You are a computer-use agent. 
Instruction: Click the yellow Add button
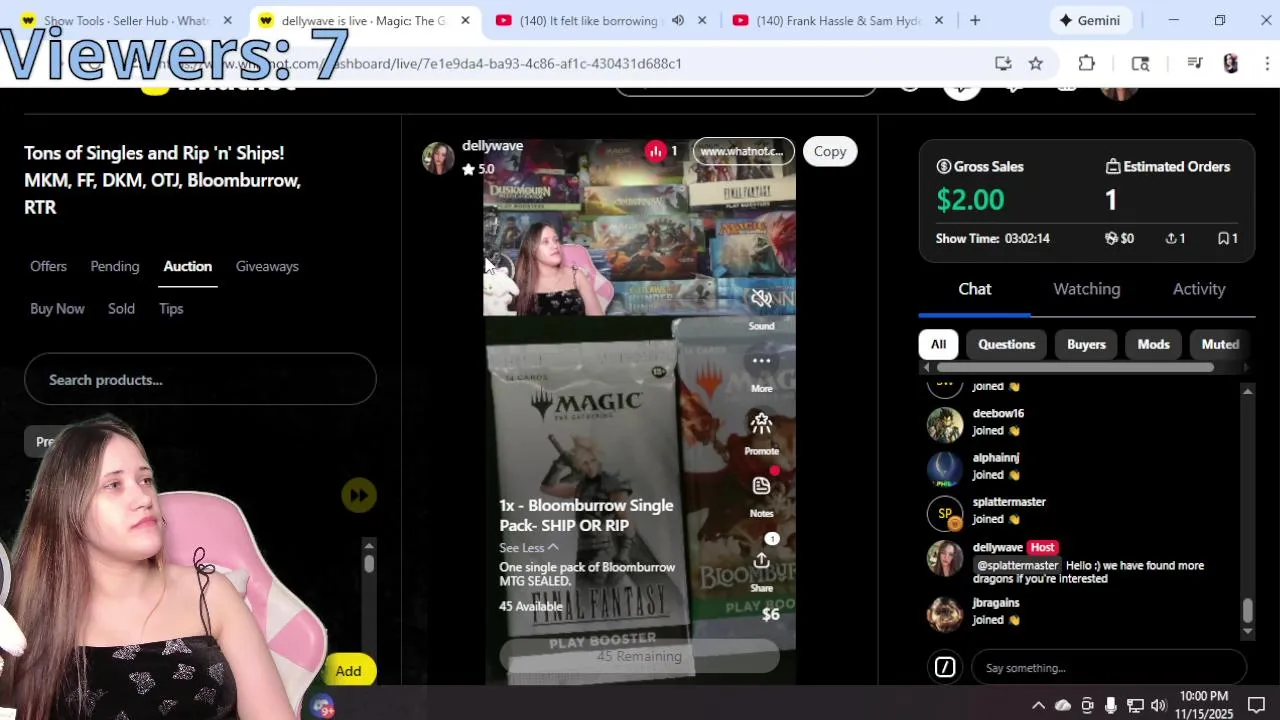point(348,671)
